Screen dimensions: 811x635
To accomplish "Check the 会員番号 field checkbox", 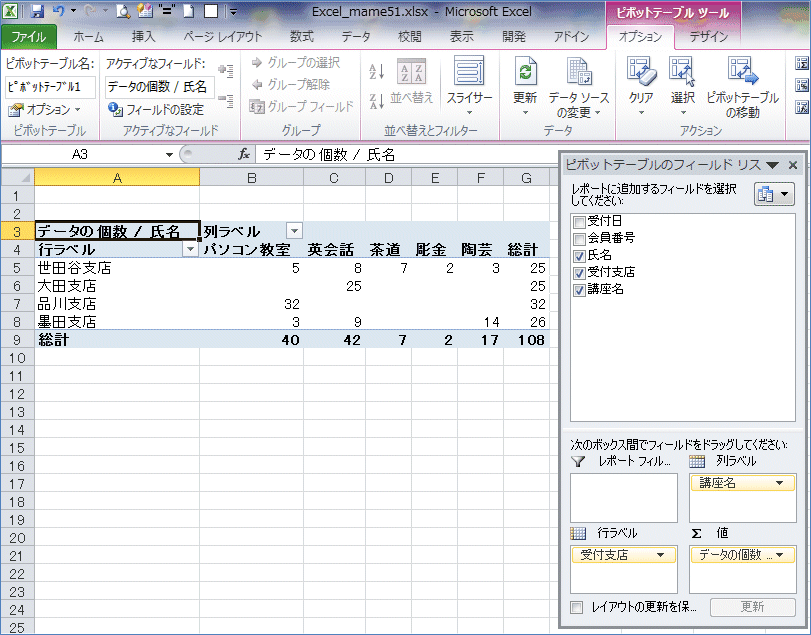I will (578, 238).
